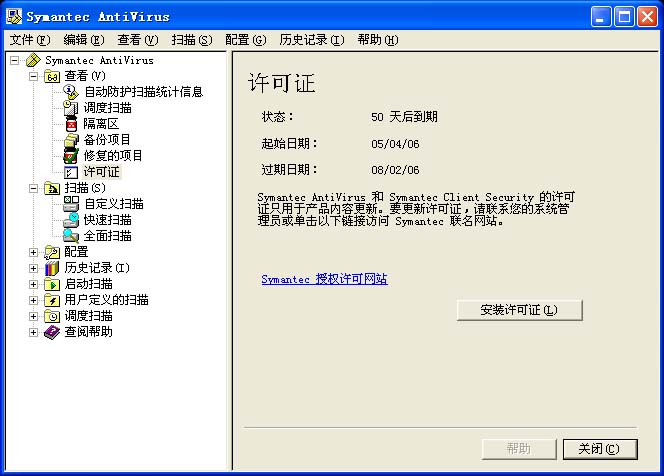Expand the bottom 调度扫描 tree node
This screenshot has width=664, height=476.
(x=33, y=316)
